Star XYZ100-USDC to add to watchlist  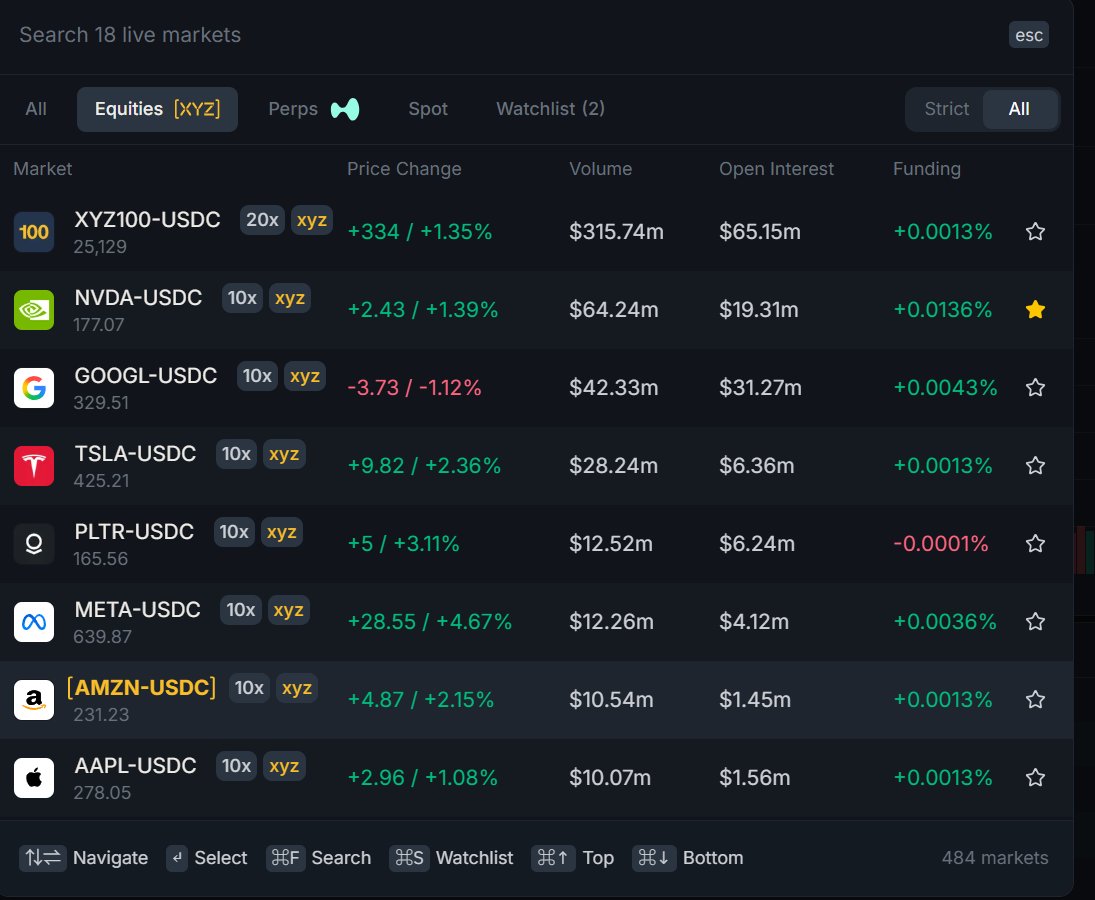coord(1035,232)
